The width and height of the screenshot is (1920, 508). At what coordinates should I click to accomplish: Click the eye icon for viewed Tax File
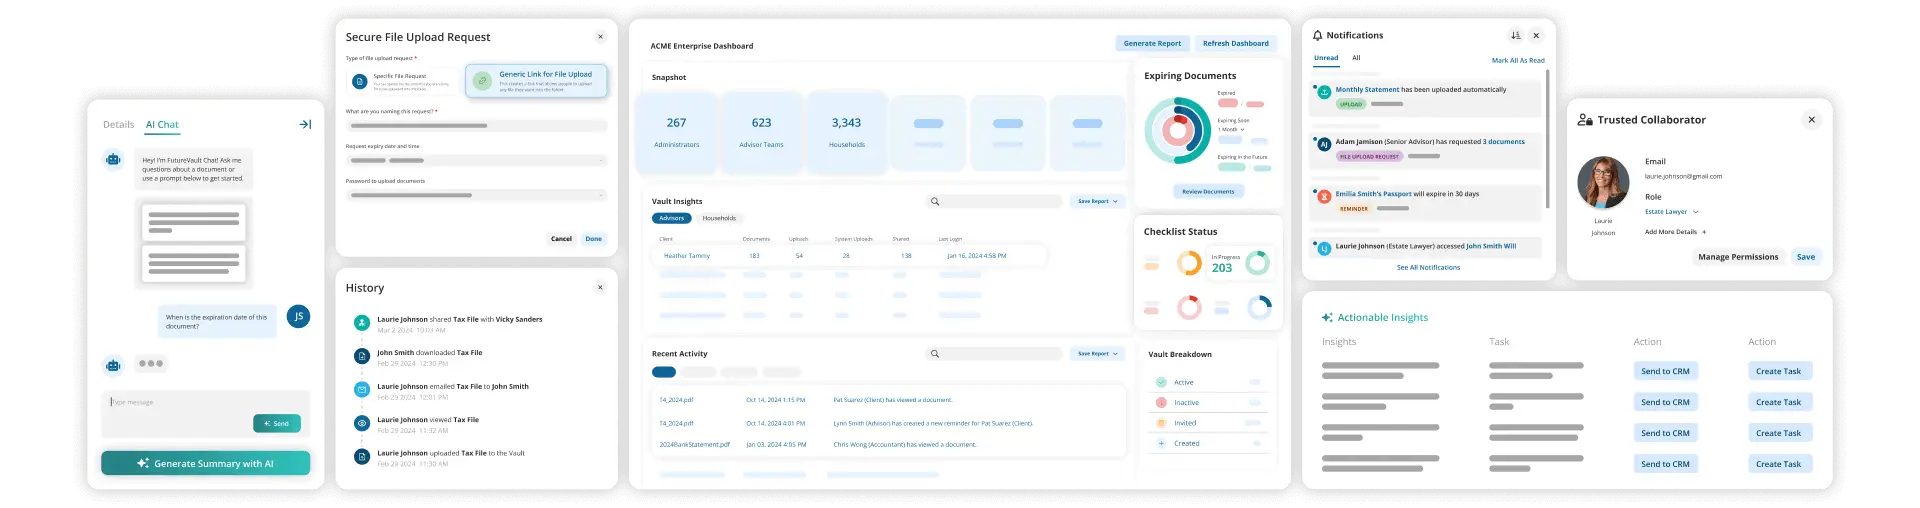(362, 424)
